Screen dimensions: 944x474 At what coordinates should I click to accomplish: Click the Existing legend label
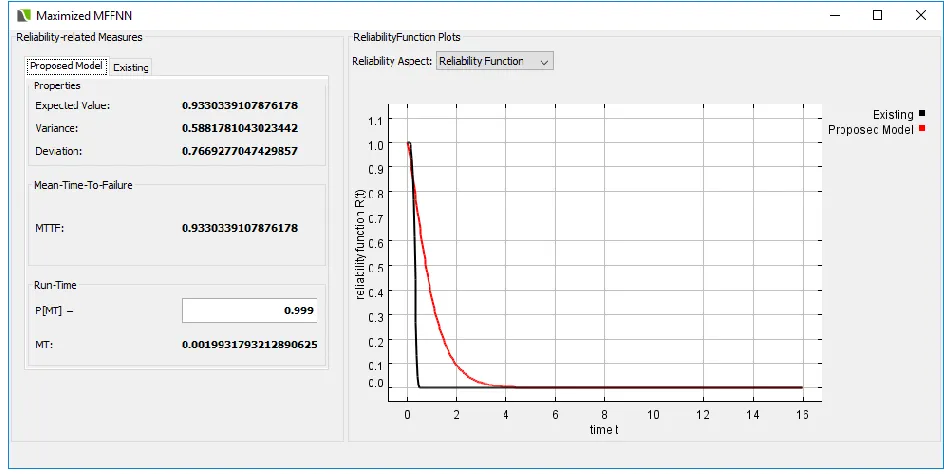coord(893,114)
